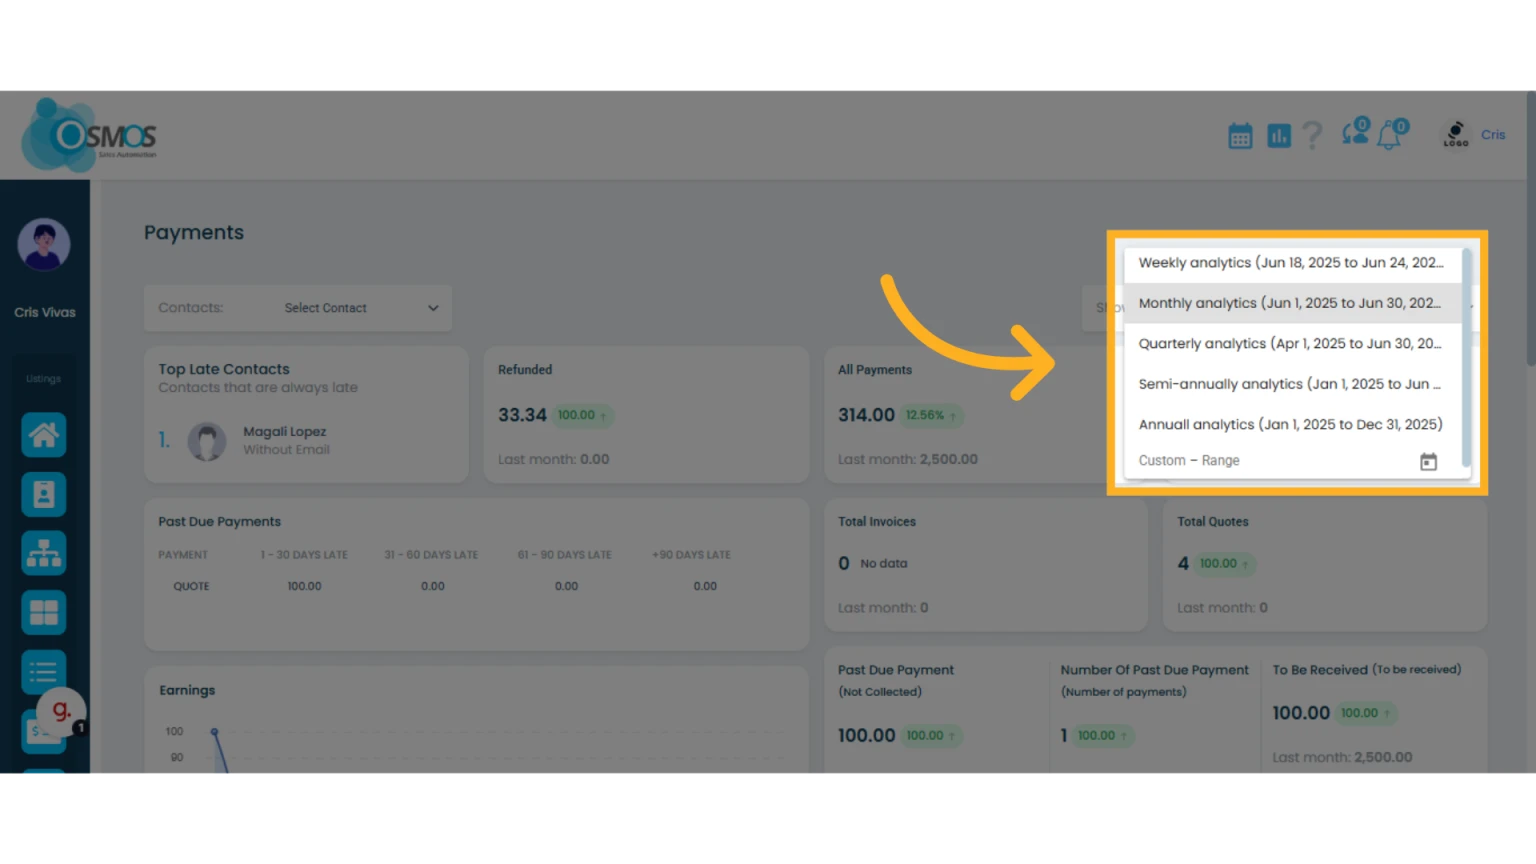1536x864 pixels.
Task: Click the Total Quotes 4 value
Action: (x=1183, y=563)
